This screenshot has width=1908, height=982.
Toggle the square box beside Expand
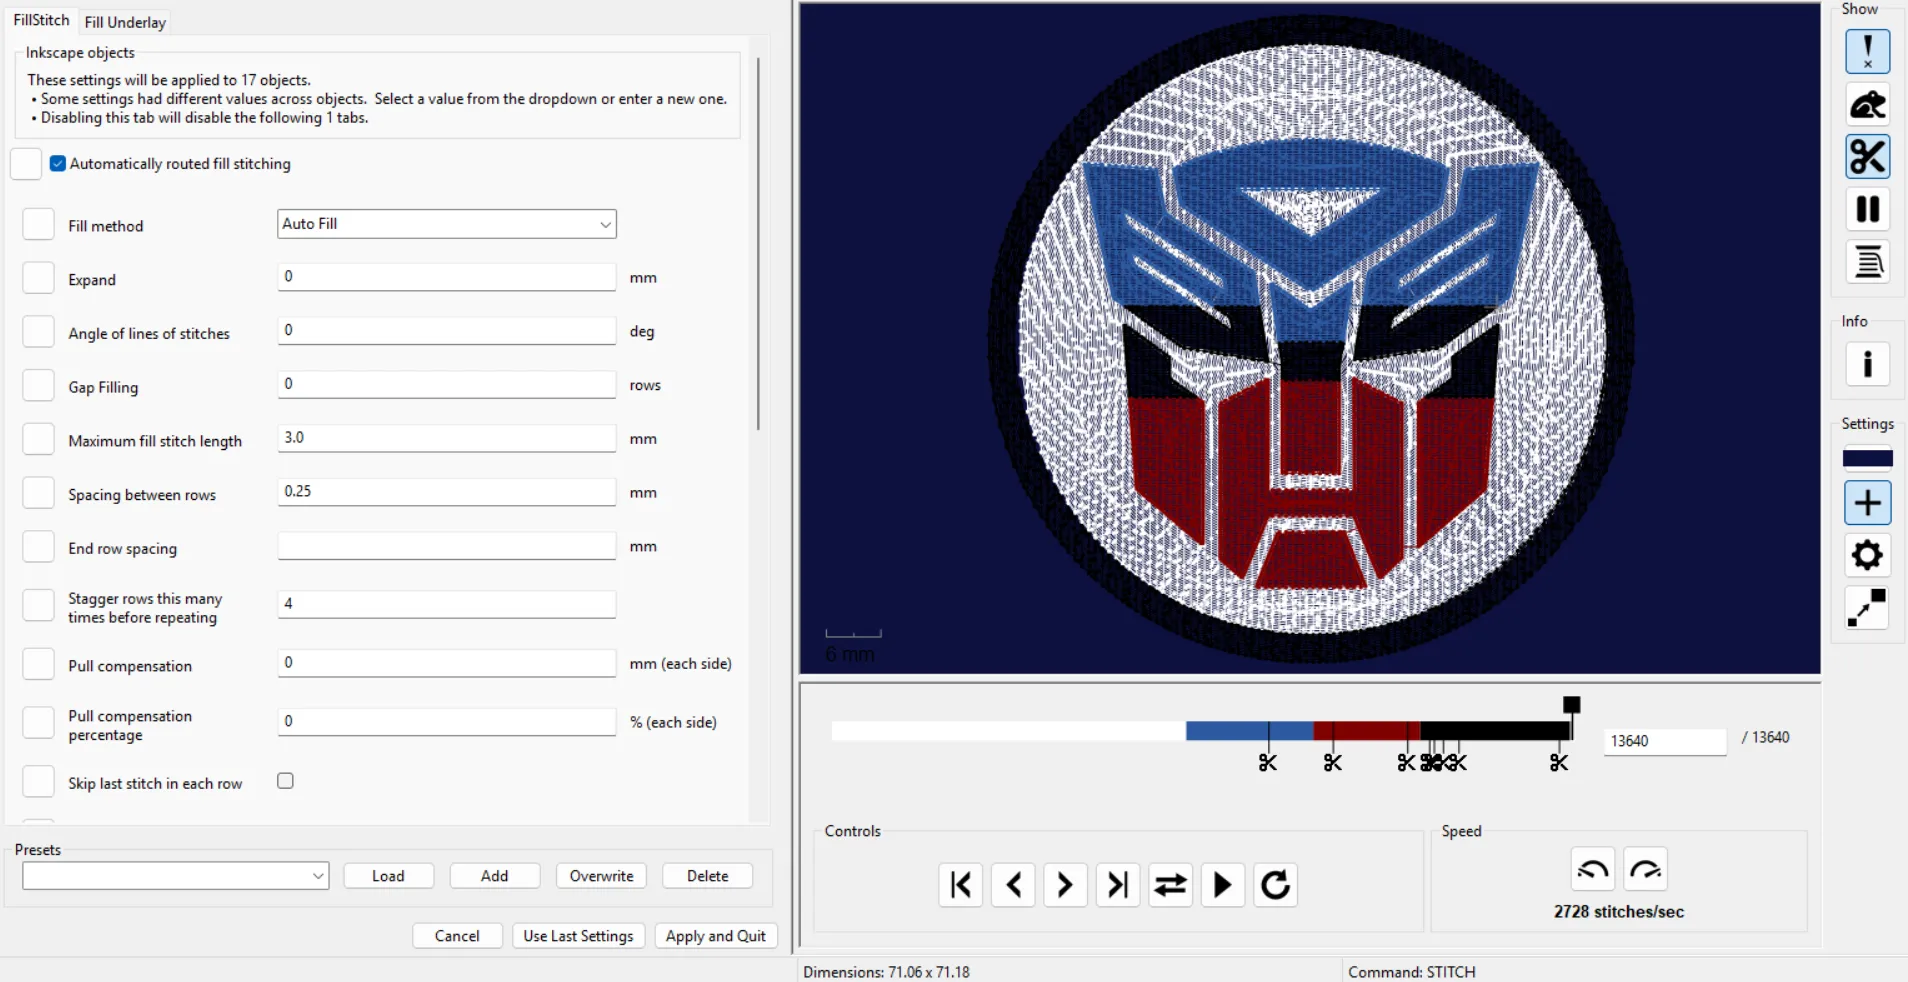click(38, 278)
